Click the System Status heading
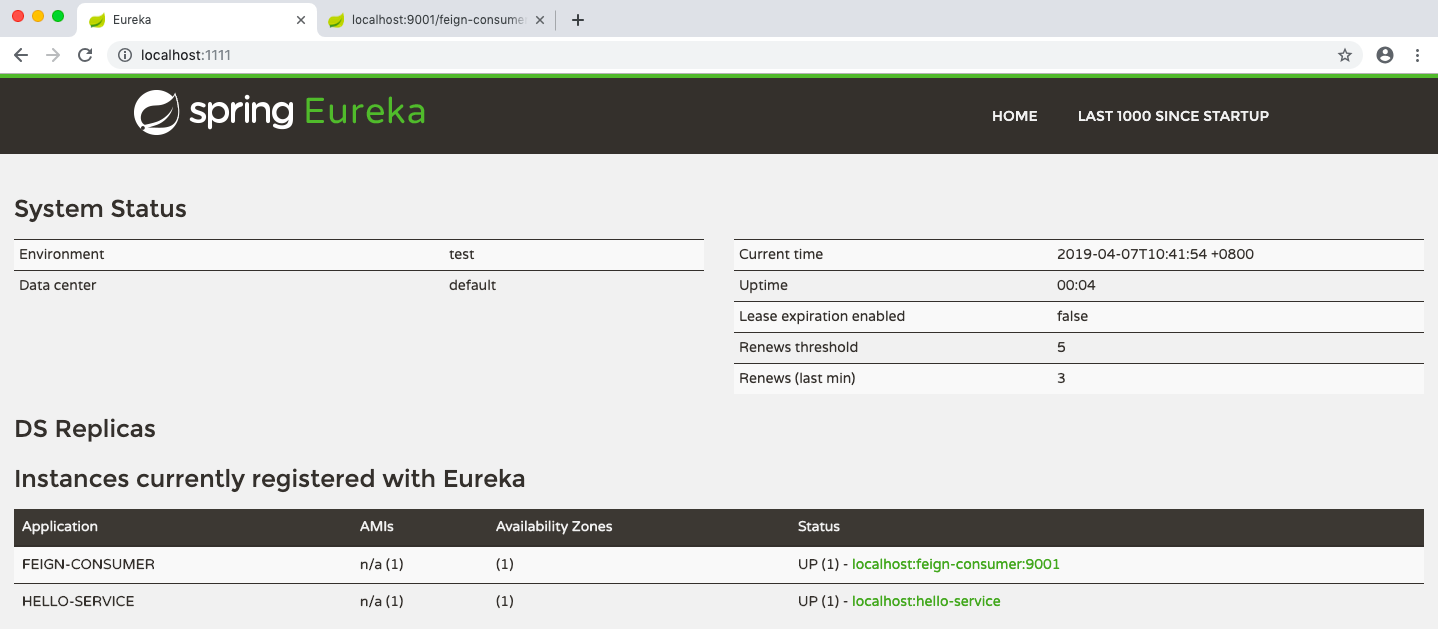The width and height of the screenshot is (1438, 629). (x=100, y=209)
